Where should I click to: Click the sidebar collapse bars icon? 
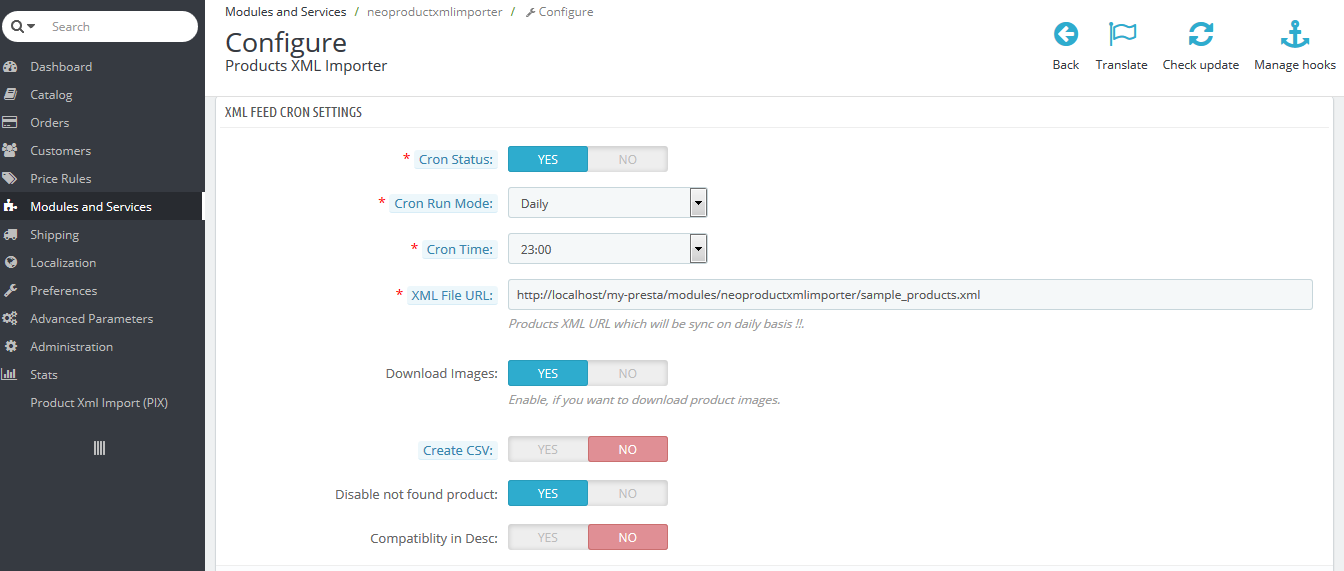99,448
